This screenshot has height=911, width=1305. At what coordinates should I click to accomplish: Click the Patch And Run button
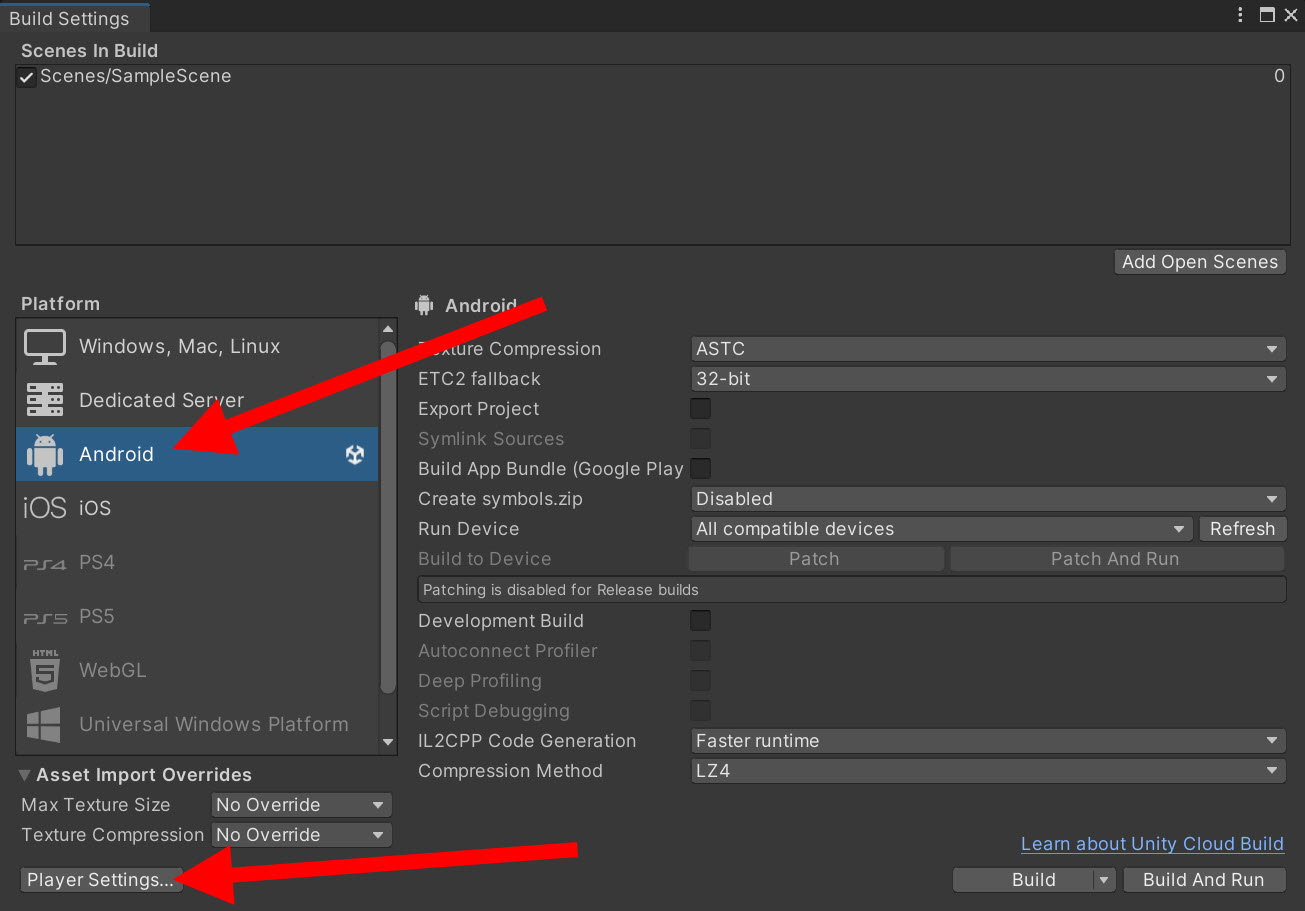tap(1116, 559)
